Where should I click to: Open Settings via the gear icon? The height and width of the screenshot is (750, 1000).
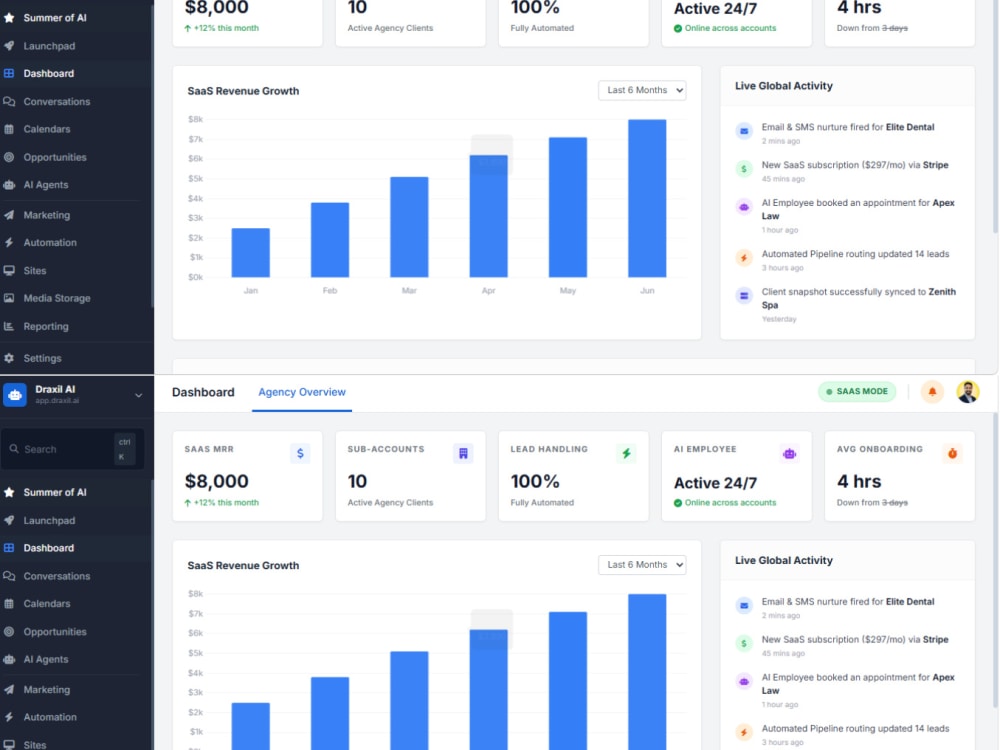click(9, 358)
